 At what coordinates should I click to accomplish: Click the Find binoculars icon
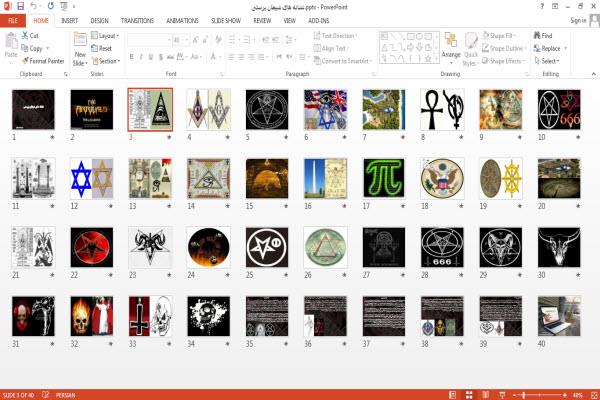537,35
